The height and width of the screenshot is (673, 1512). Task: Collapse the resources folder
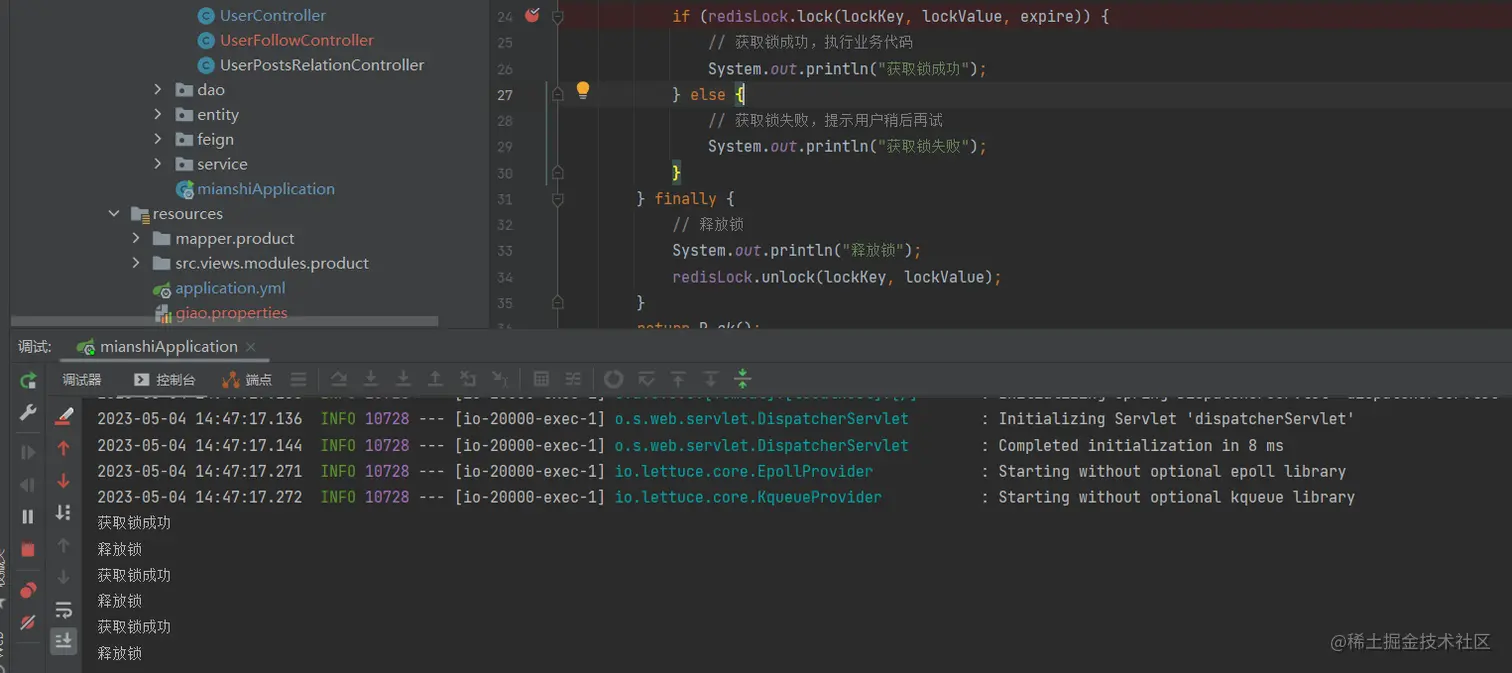(113, 214)
